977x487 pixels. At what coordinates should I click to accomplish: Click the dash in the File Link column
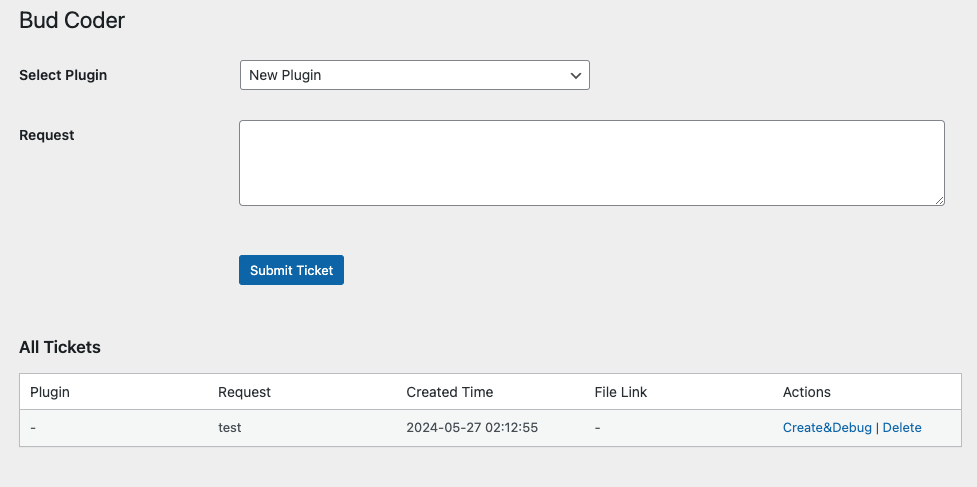tap(597, 428)
